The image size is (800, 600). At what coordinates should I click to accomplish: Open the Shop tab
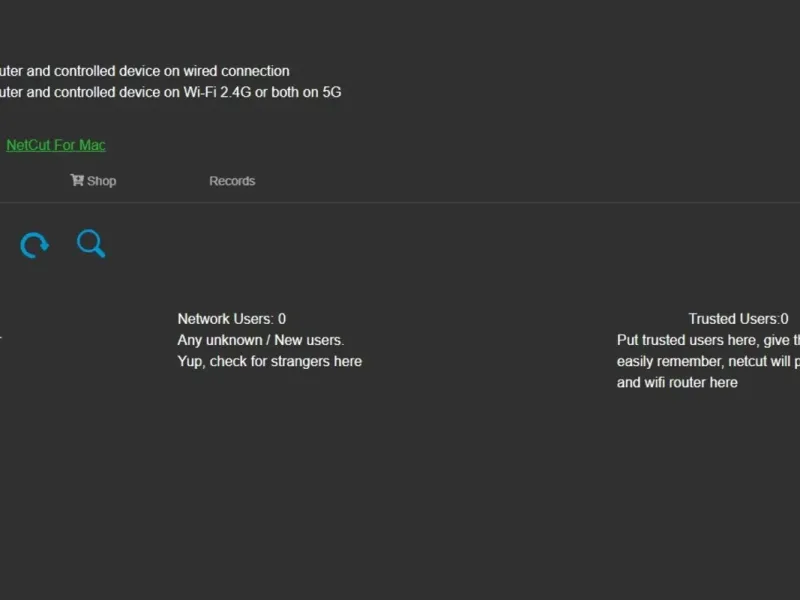[101, 181]
